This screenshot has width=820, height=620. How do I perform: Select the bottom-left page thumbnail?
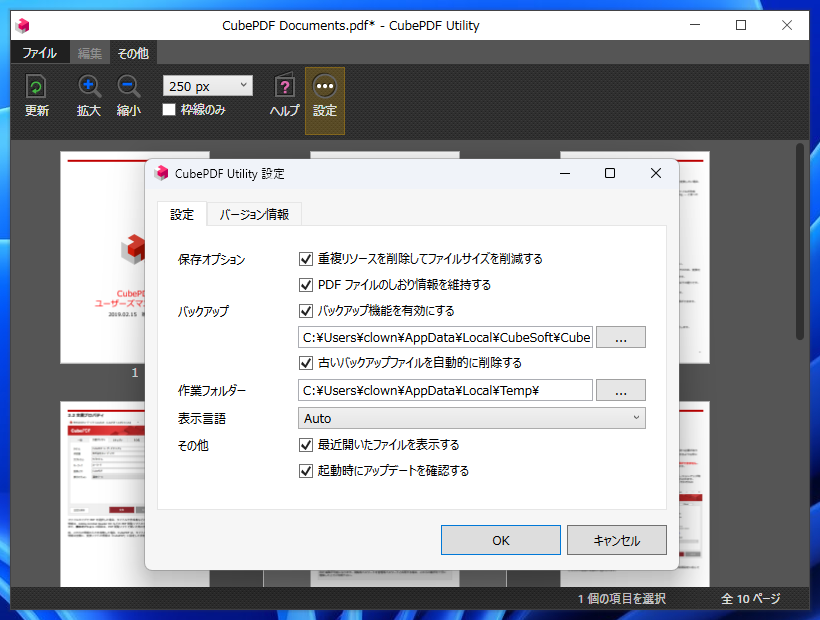tap(102, 494)
